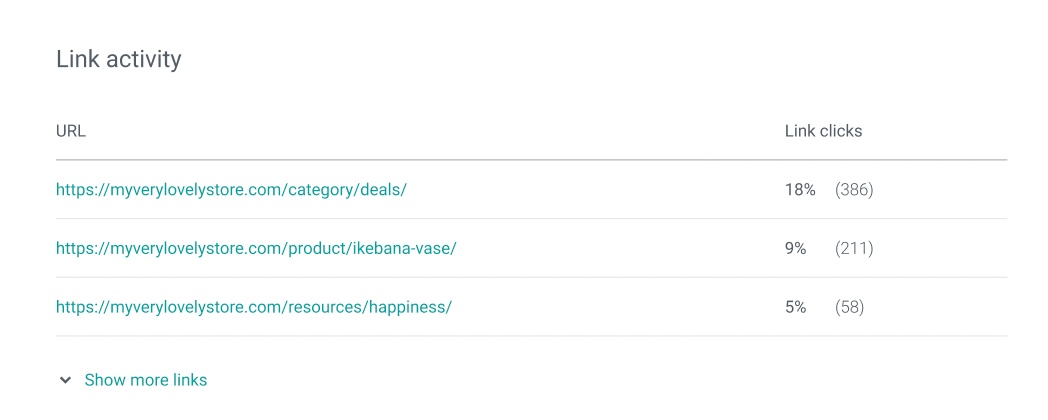Click the Link clicks column header
Image resolution: width=1048 pixels, height=420 pixels.
click(823, 131)
